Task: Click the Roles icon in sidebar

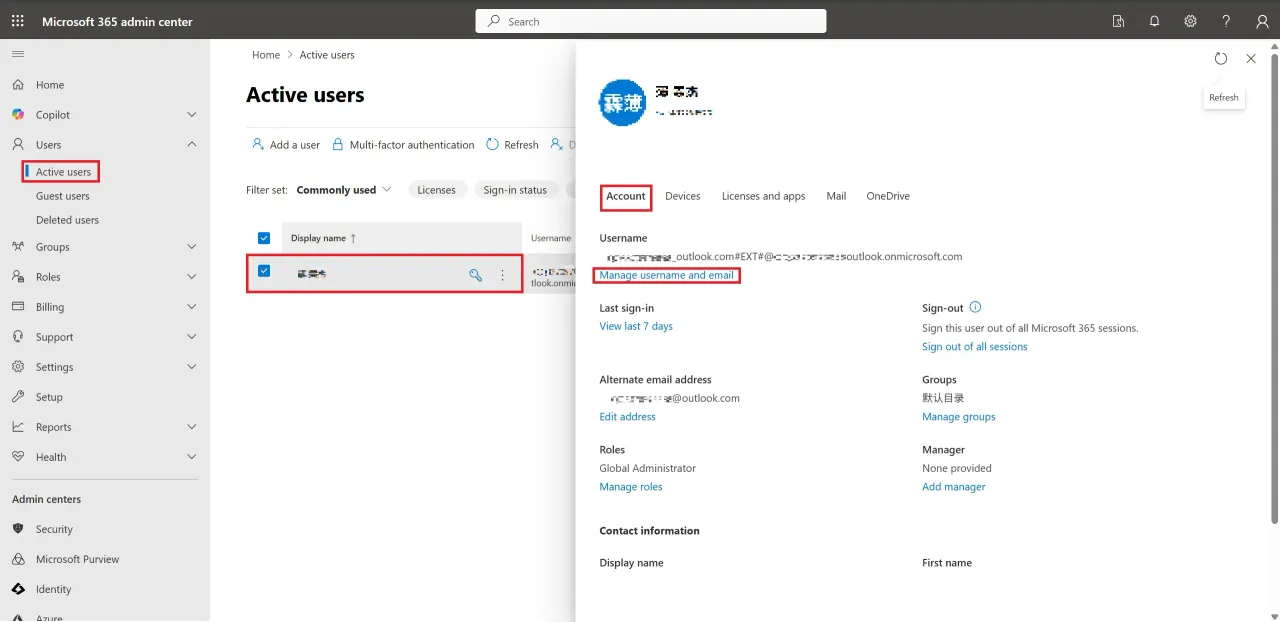Action: point(18,277)
